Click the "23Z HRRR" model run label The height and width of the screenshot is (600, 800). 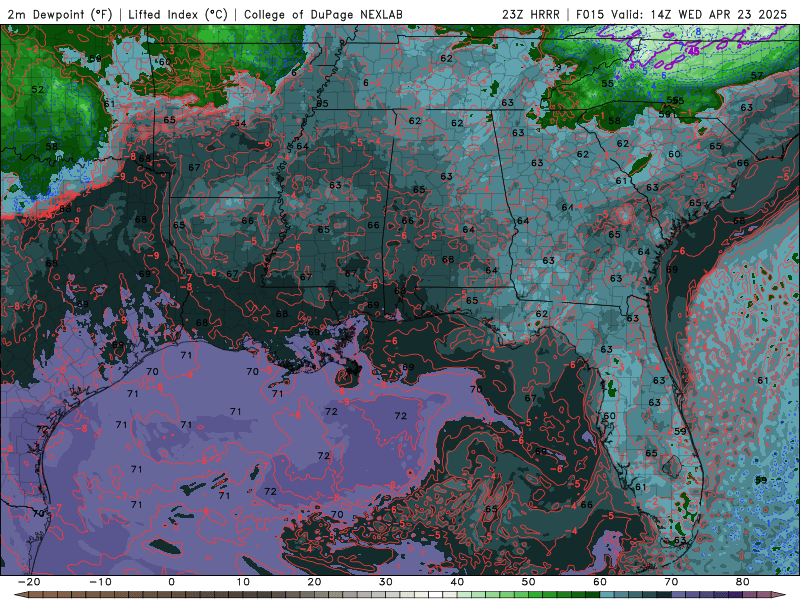pyautogui.click(x=531, y=15)
